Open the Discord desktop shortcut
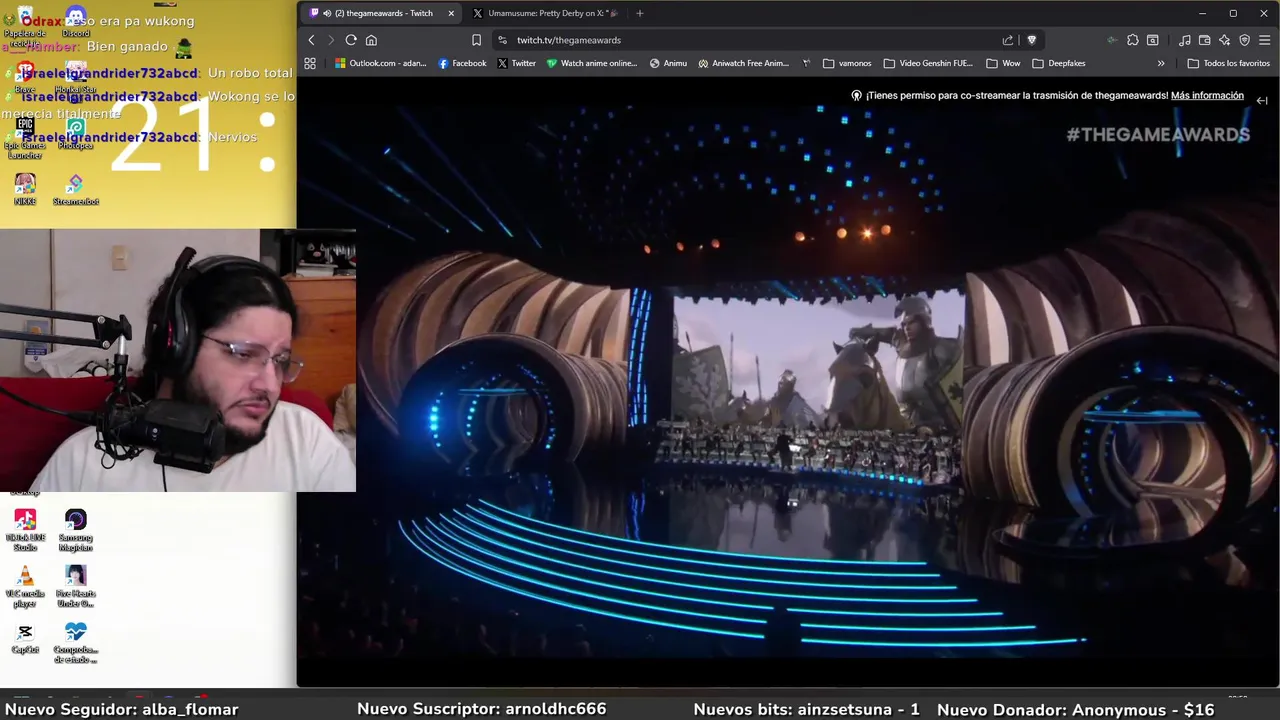The width and height of the screenshot is (1280, 720). [x=76, y=22]
